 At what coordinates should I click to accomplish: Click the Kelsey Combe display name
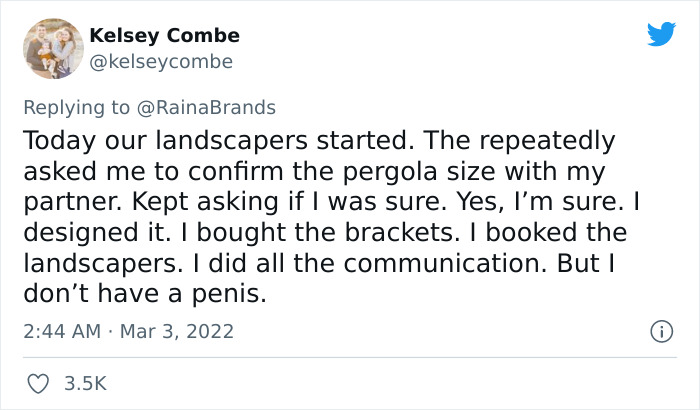(164, 35)
